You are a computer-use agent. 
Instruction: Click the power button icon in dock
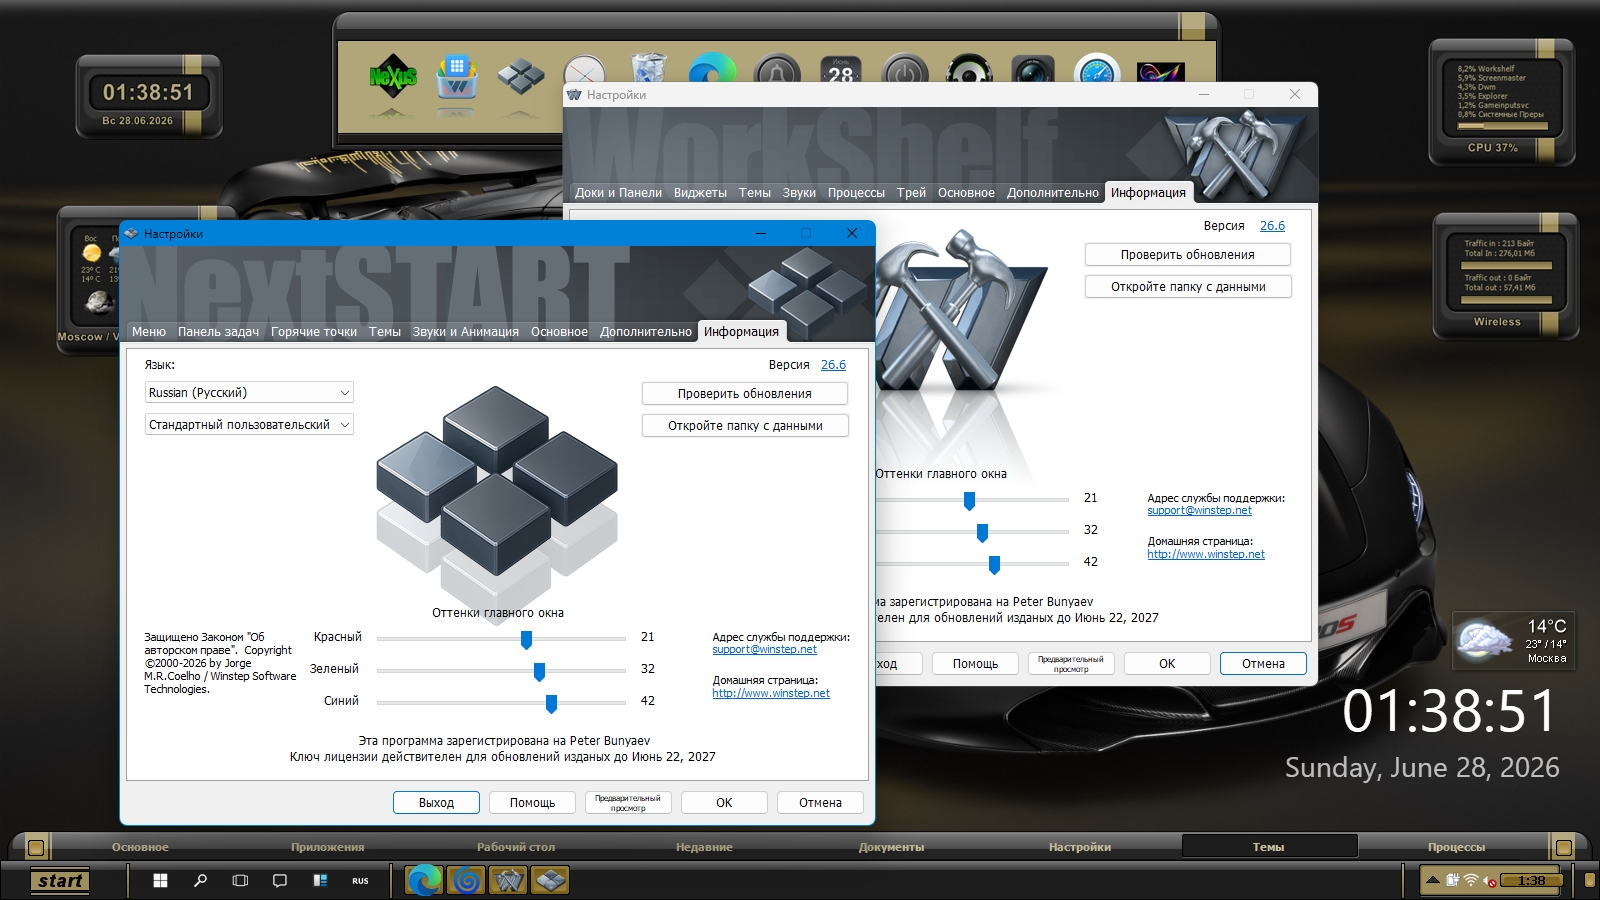pos(905,69)
